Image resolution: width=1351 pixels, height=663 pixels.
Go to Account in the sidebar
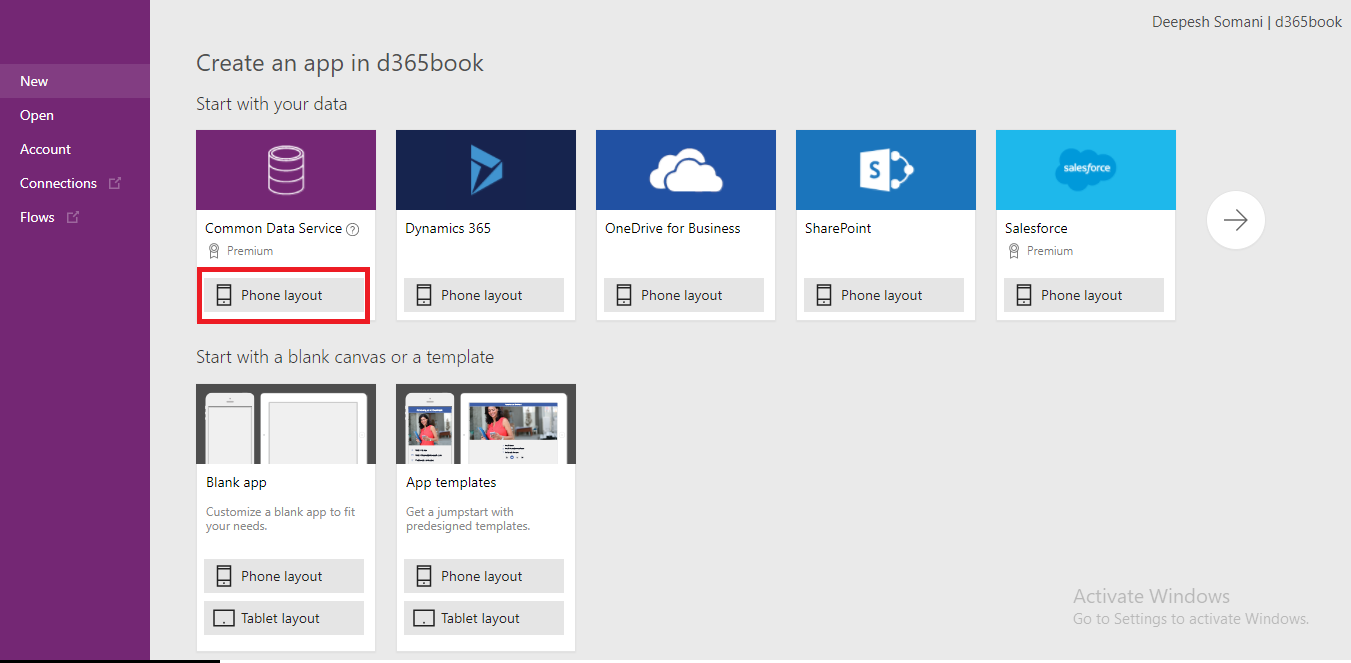point(75,149)
